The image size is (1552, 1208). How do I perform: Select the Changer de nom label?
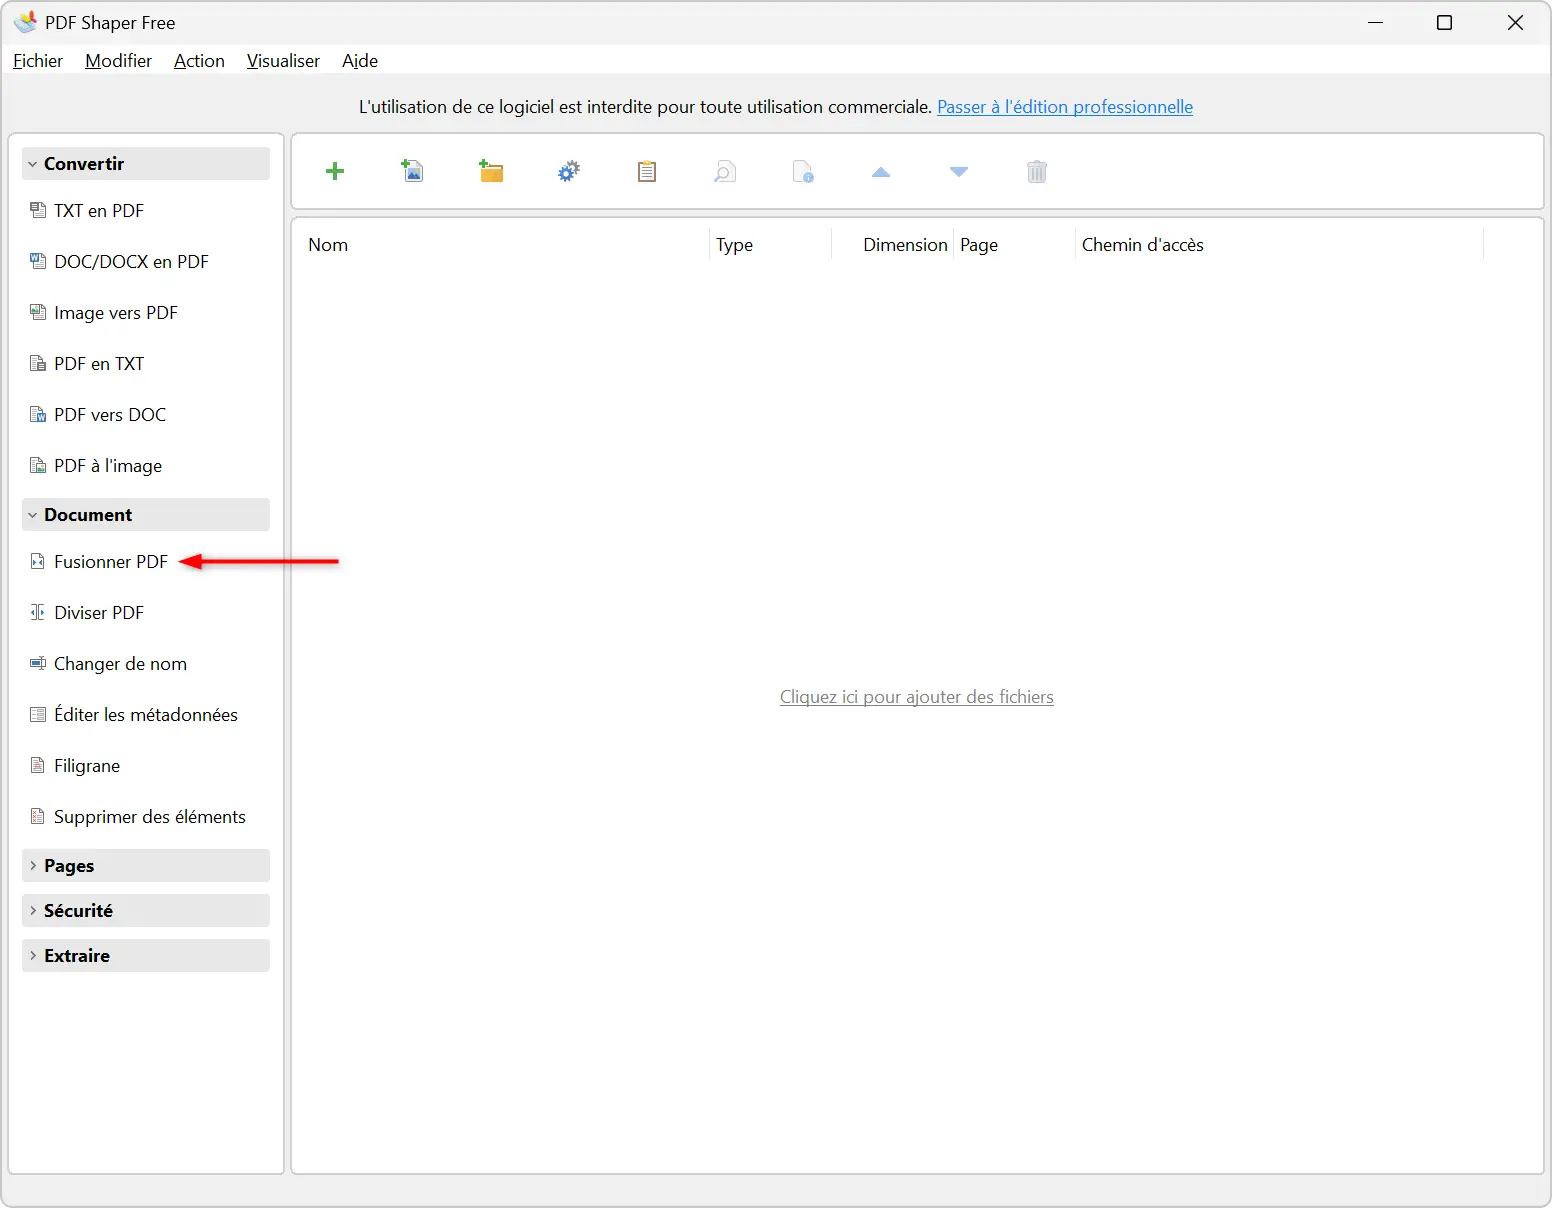click(120, 663)
